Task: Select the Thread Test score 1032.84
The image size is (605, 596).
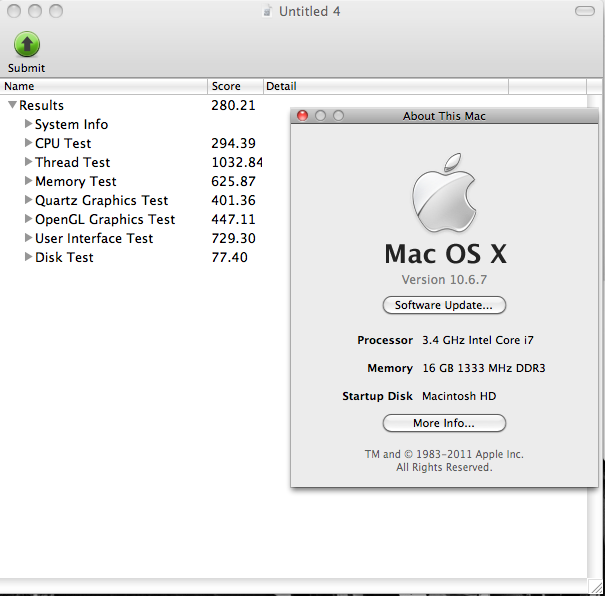Action: click(237, 162)
